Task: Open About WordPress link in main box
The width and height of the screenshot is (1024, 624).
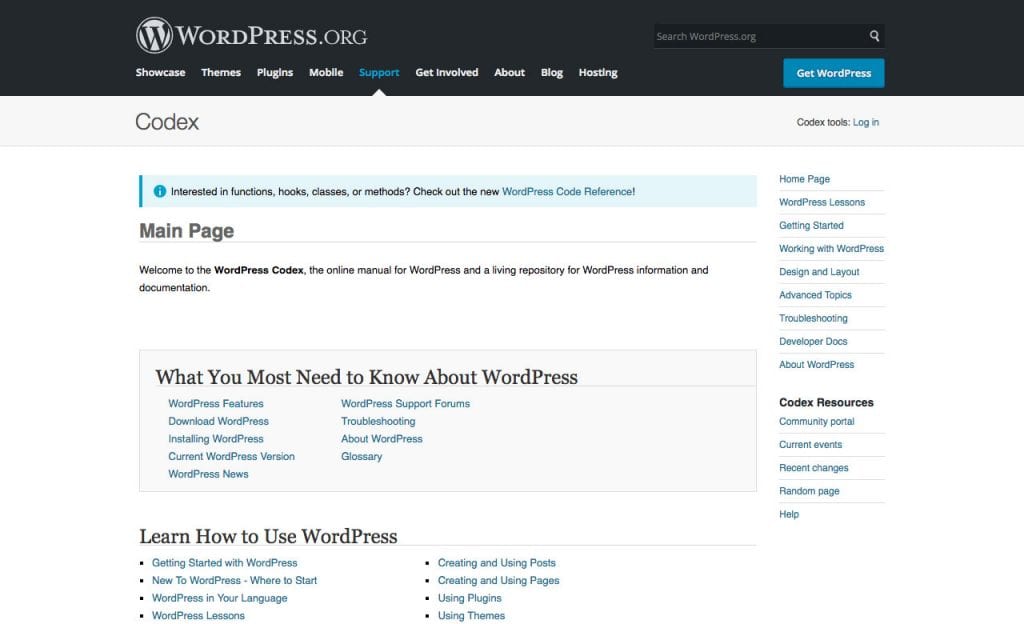Action: pos(381,439)
